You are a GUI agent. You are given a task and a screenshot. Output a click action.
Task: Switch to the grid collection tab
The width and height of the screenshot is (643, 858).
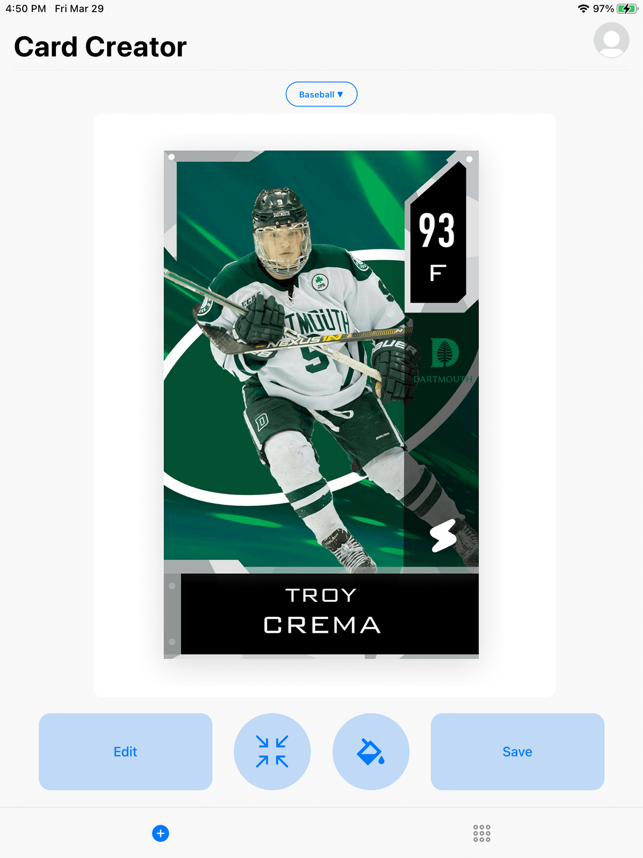[x=482, y=833]
